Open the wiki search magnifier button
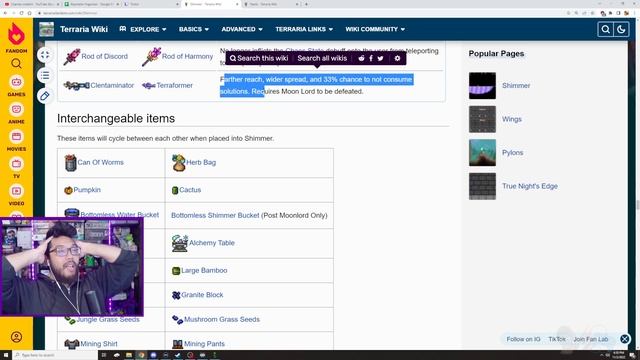 point(605,29)
